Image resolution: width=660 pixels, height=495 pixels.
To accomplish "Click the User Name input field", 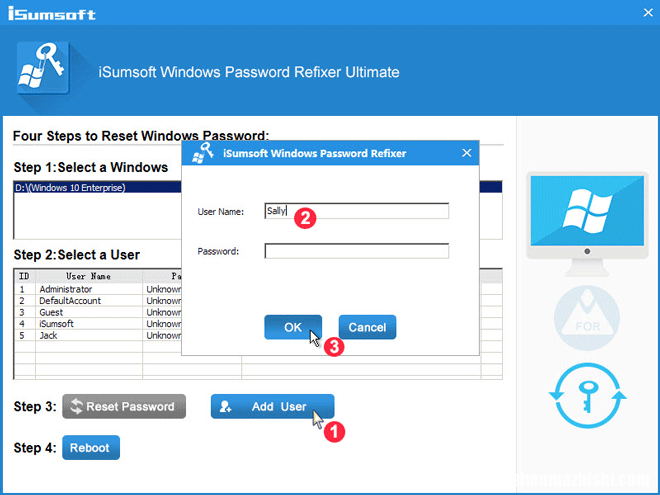I will (357, 211).
